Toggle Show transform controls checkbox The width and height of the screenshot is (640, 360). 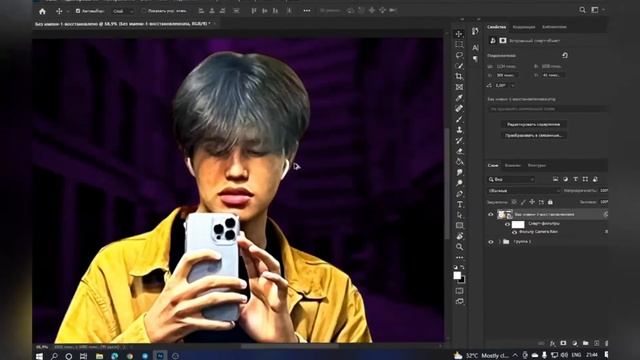point(143,11)
